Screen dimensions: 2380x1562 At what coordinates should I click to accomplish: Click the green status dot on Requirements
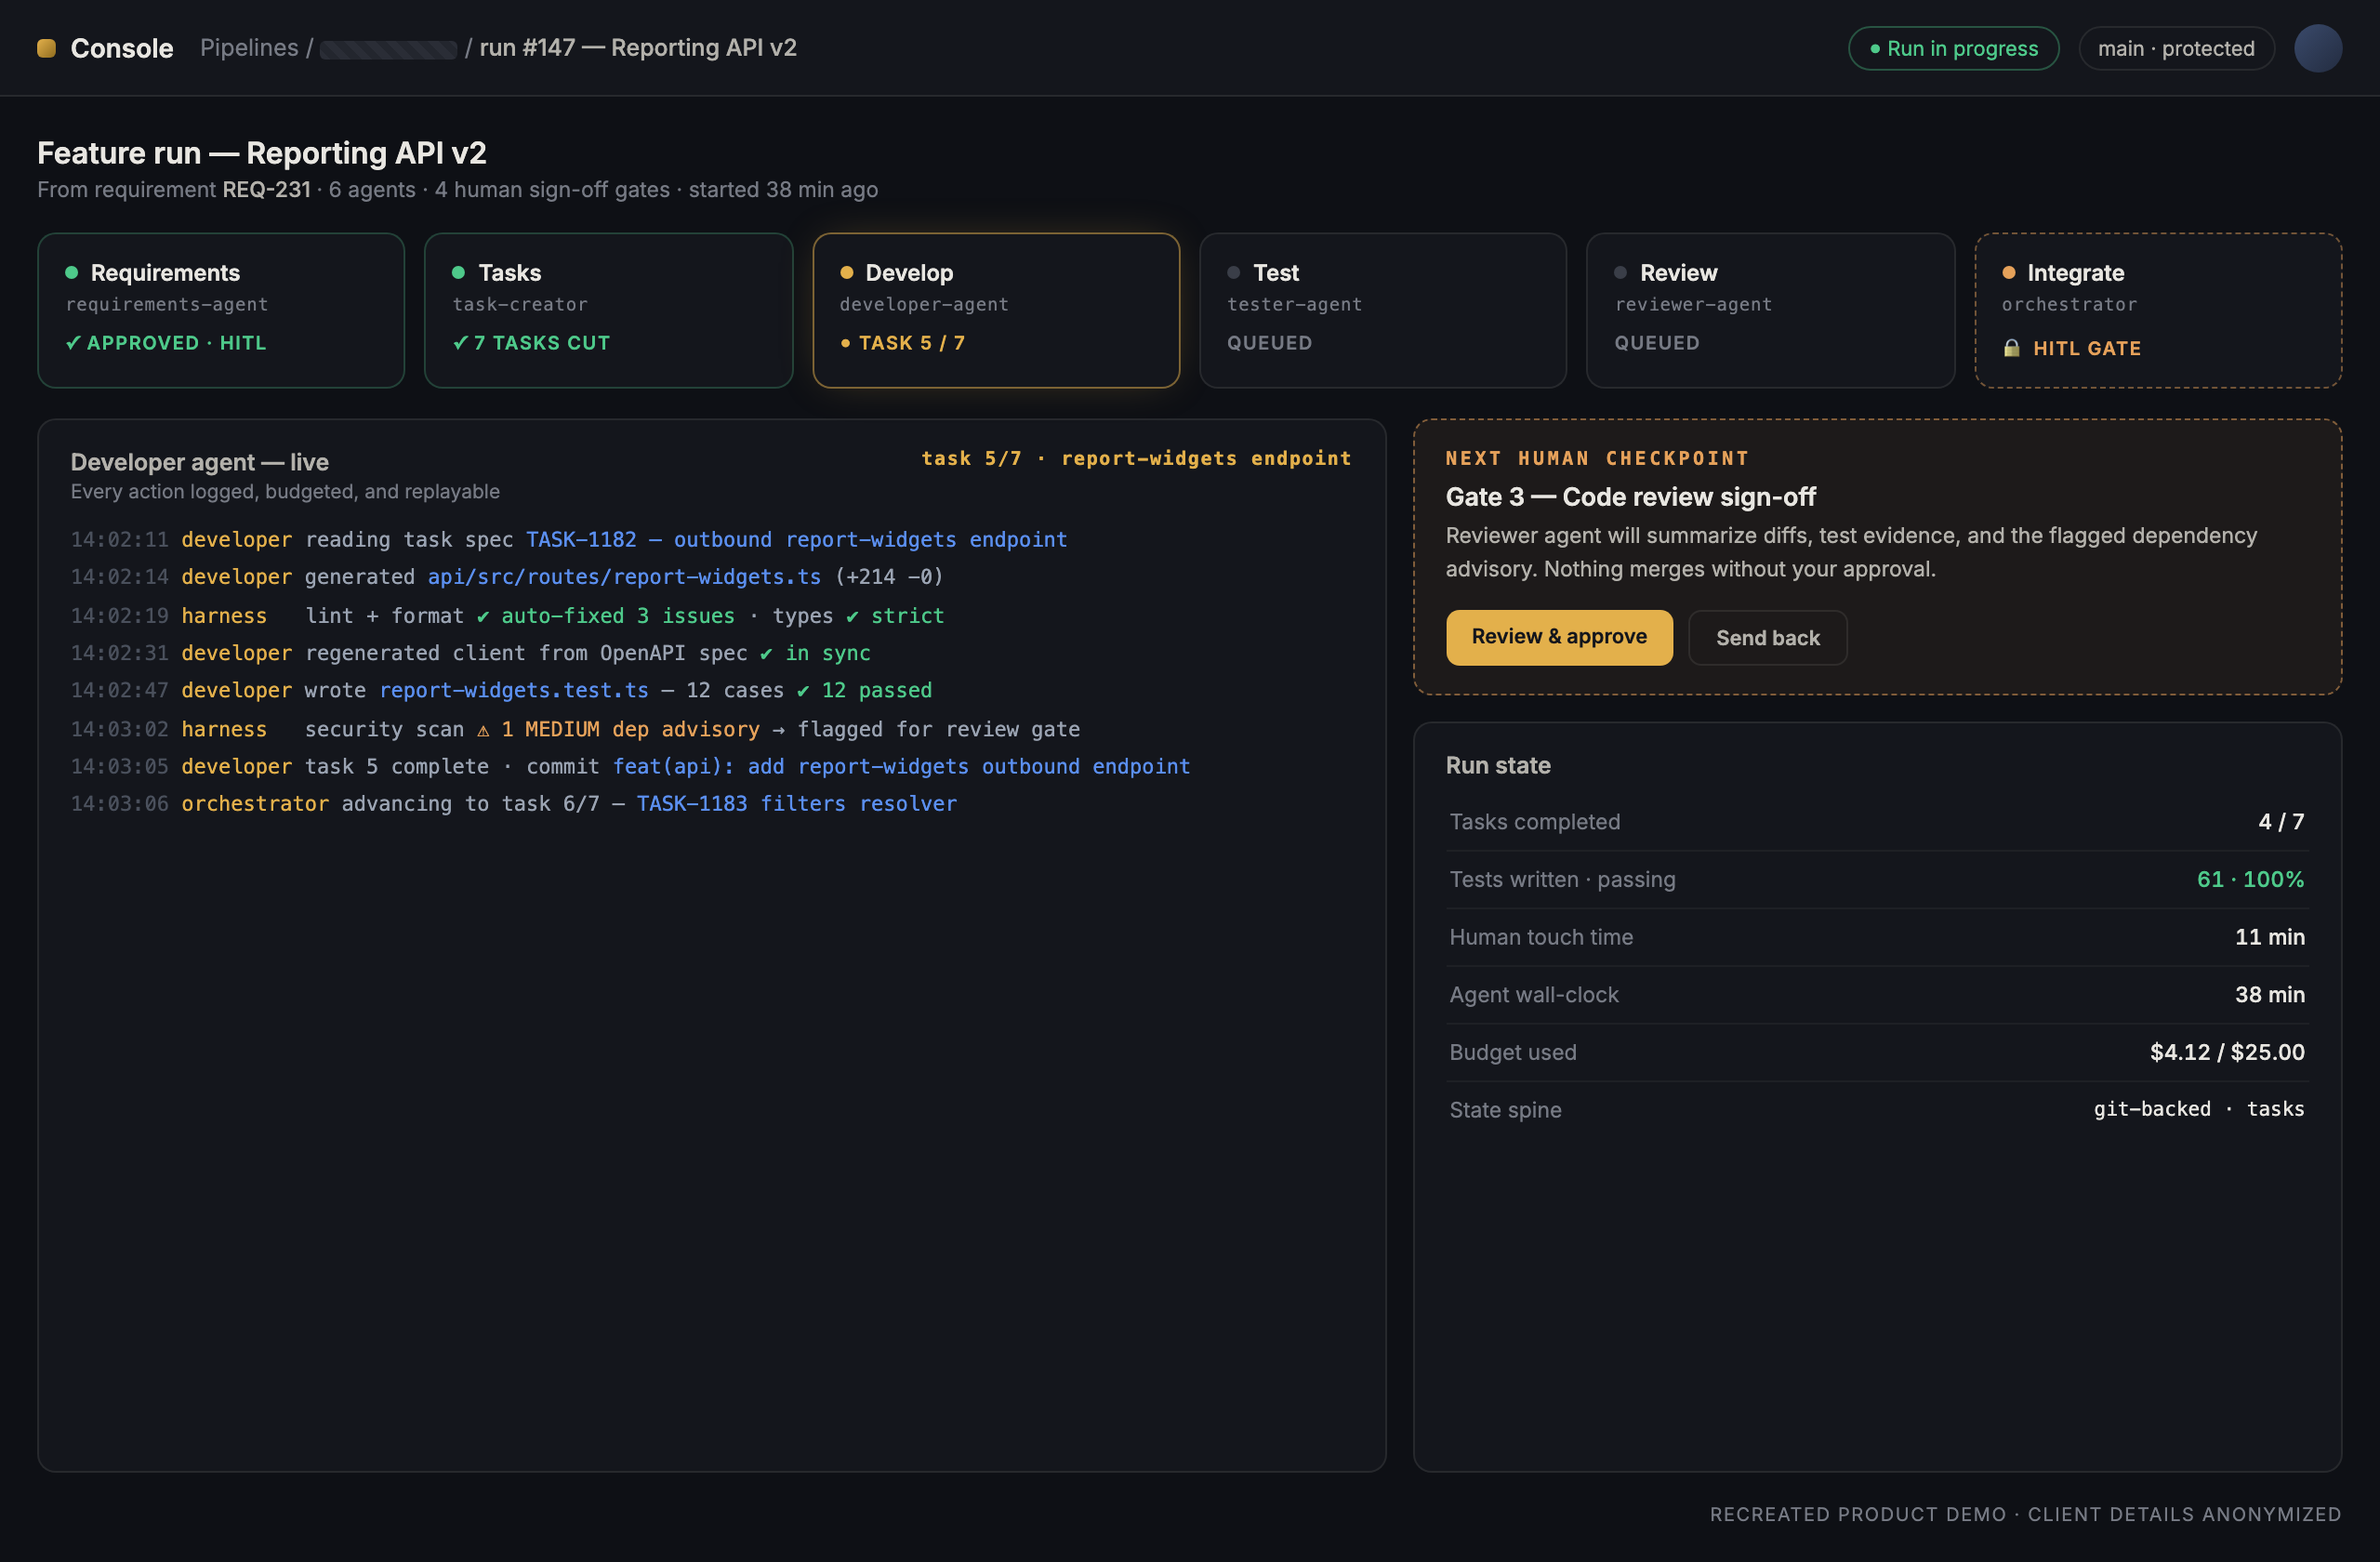click(71, 272)
